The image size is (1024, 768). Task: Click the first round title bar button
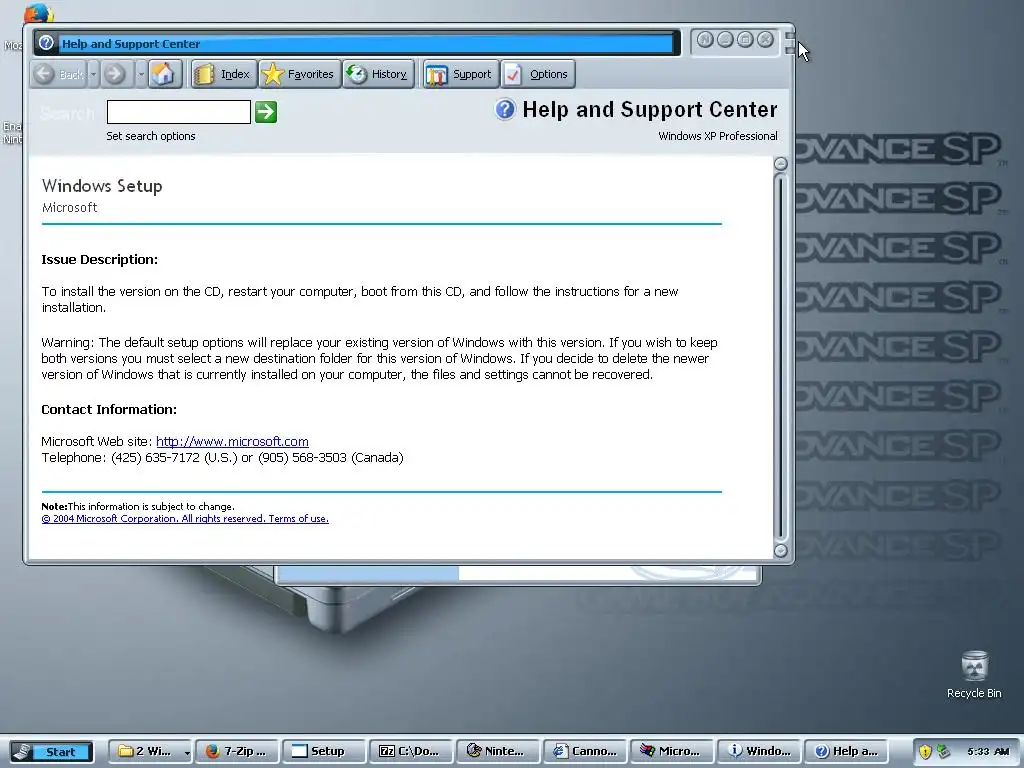tap(705, 40)
